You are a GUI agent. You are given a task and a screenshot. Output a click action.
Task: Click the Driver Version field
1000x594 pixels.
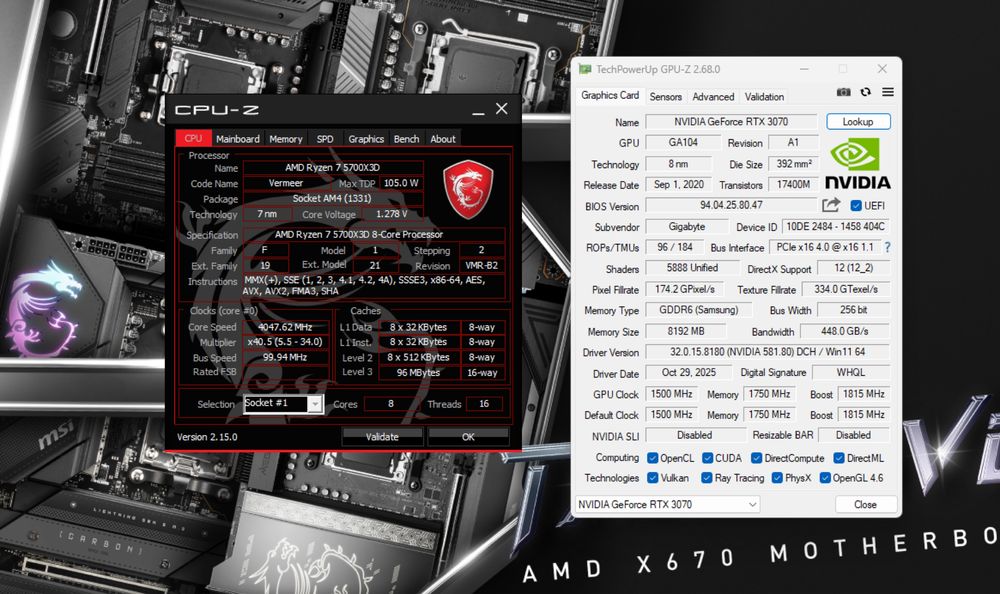[767, 352]
